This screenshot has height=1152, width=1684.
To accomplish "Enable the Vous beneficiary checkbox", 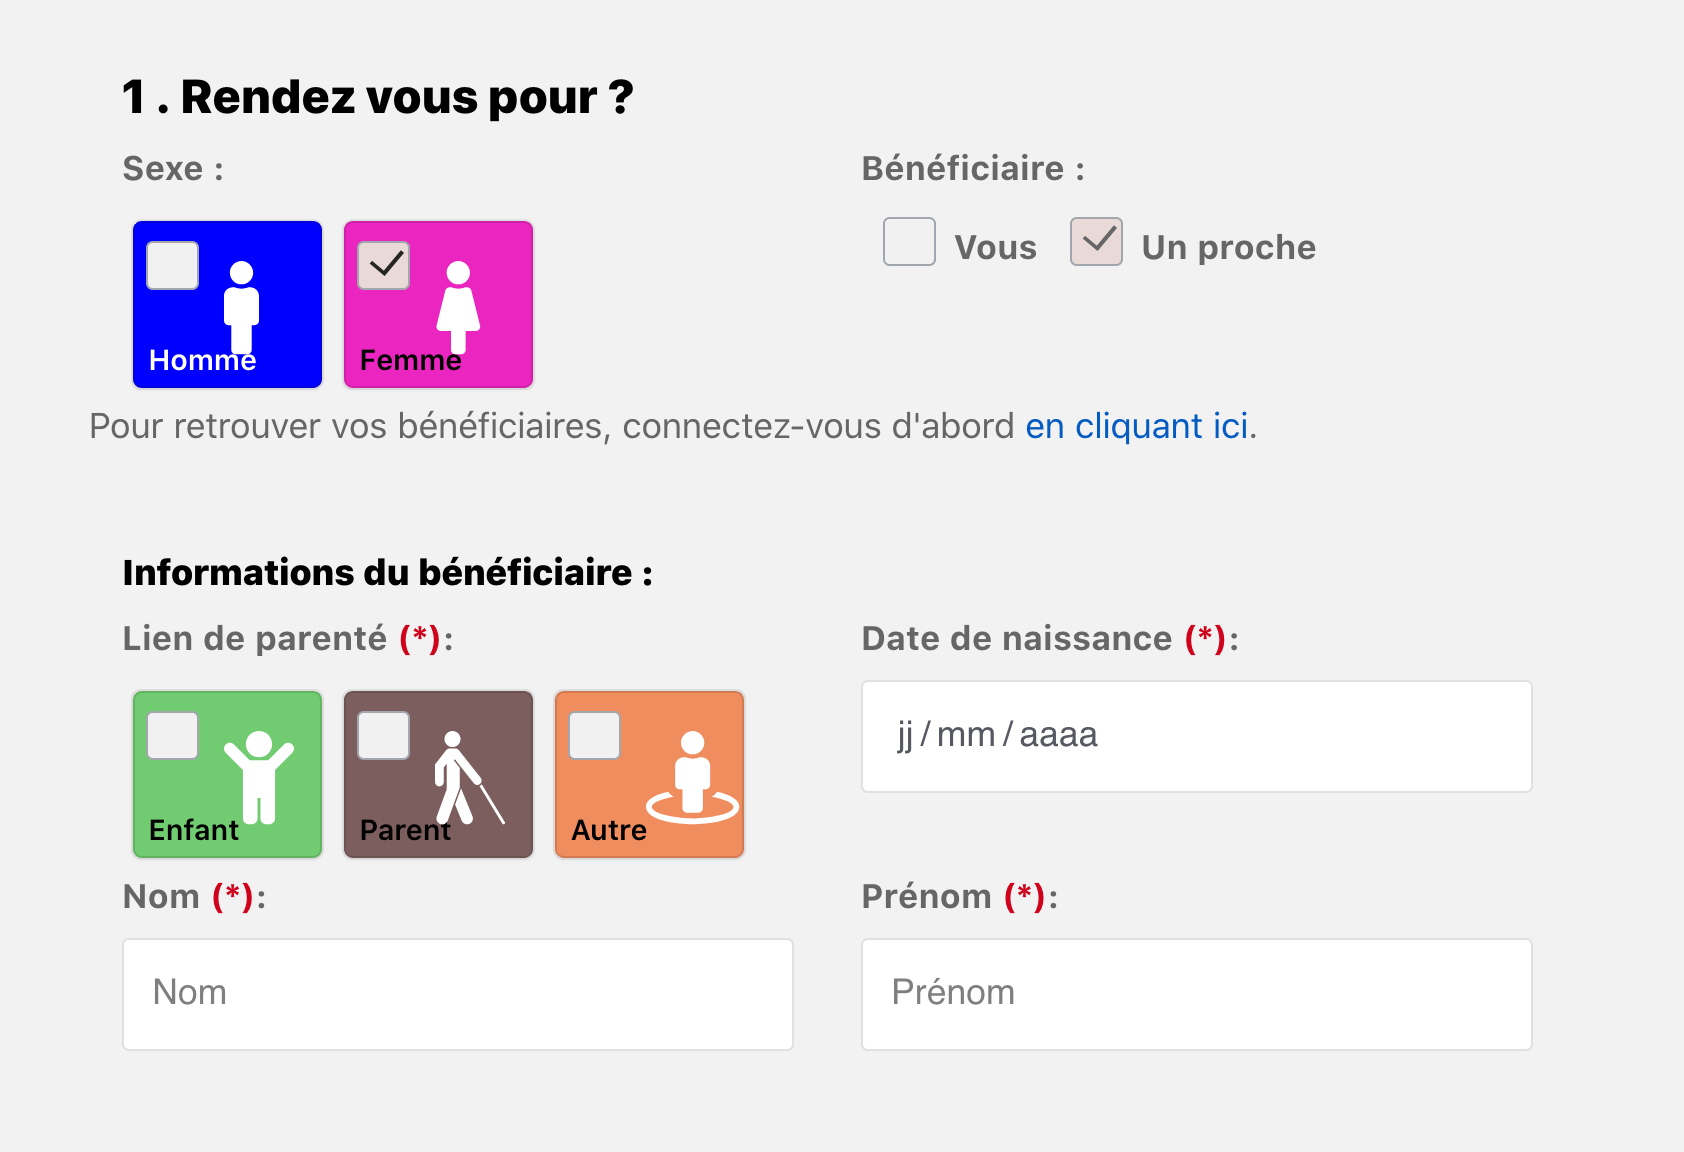I will tap(909, 242).
